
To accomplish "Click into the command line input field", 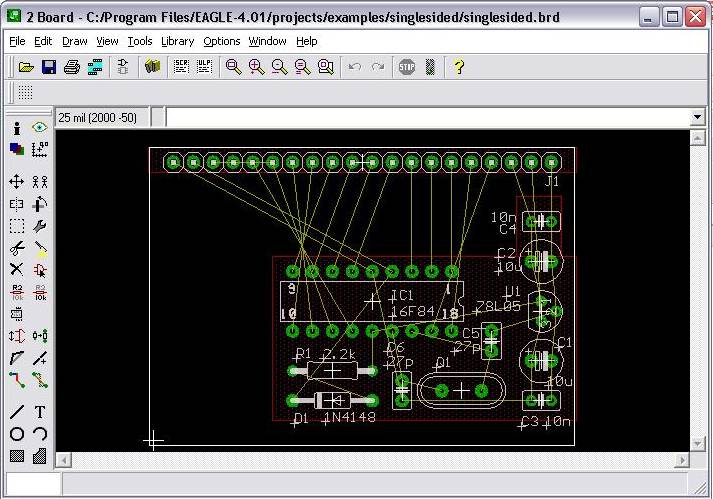I will pos(428,117).
